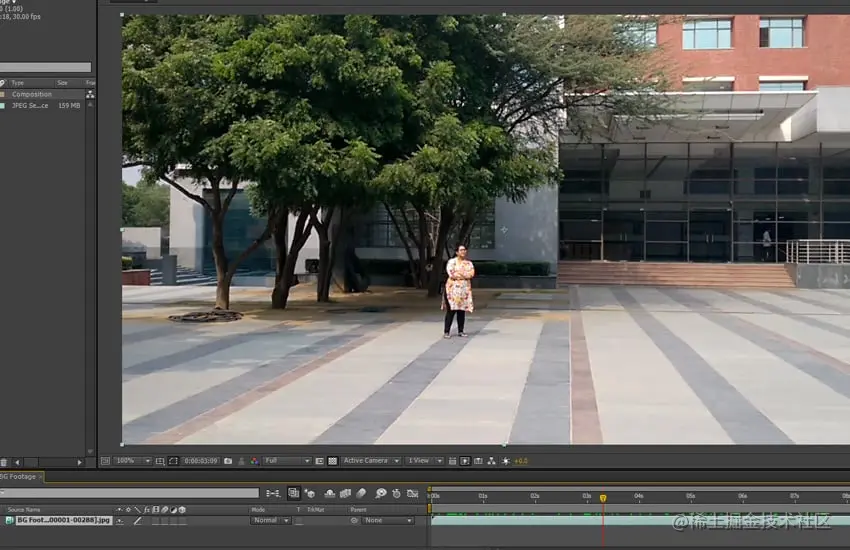Click 01s mark on time ruler

point(483,496)
